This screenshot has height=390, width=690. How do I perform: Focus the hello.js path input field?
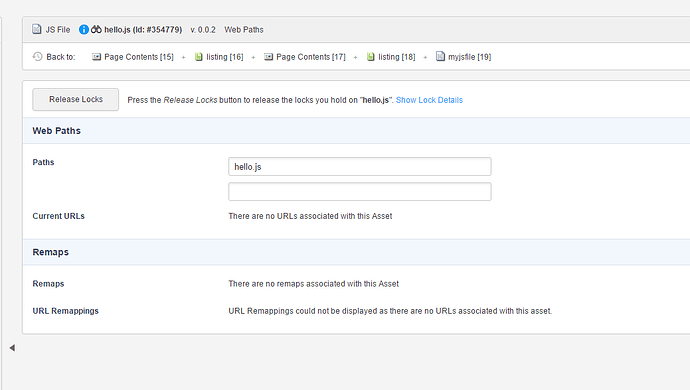[360, 167]
